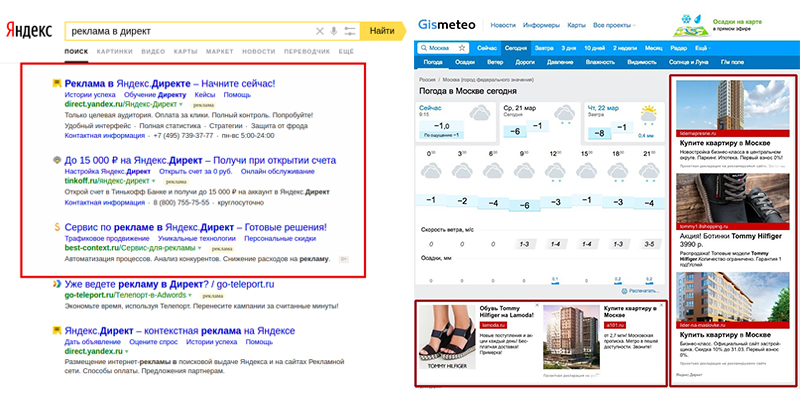
Task: Switch to Yandex ПЕРЕВОДЧИК tab
Action: pos(307,52)
